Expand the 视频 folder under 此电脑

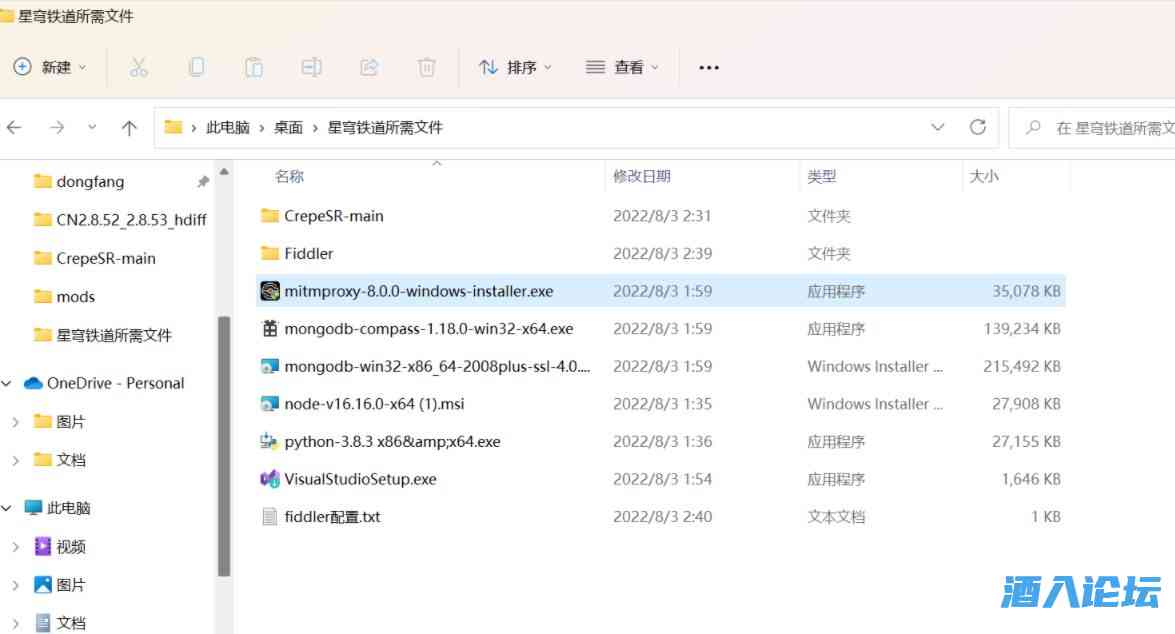click(16, 547)
